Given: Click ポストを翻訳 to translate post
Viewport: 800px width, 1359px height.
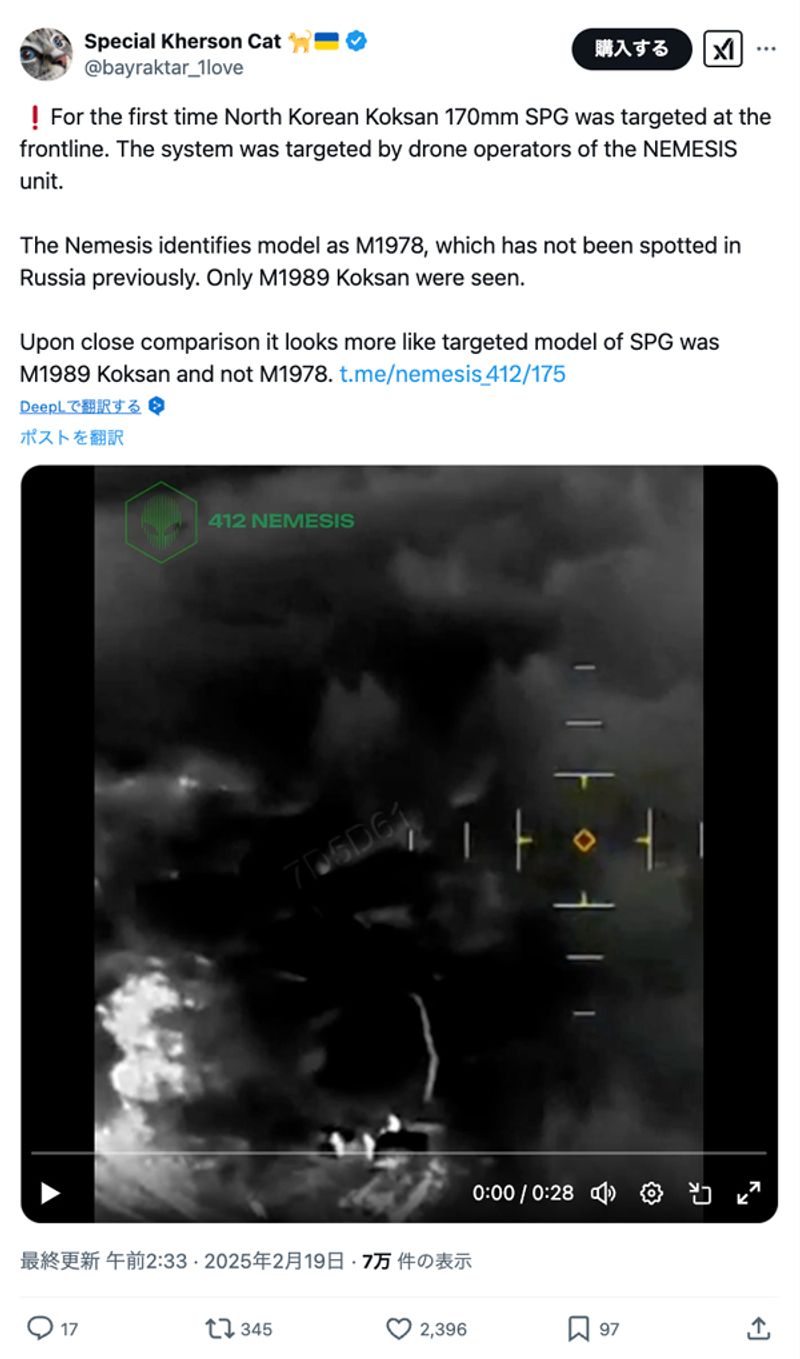Looking at the screenshot, I should [72, 437].
